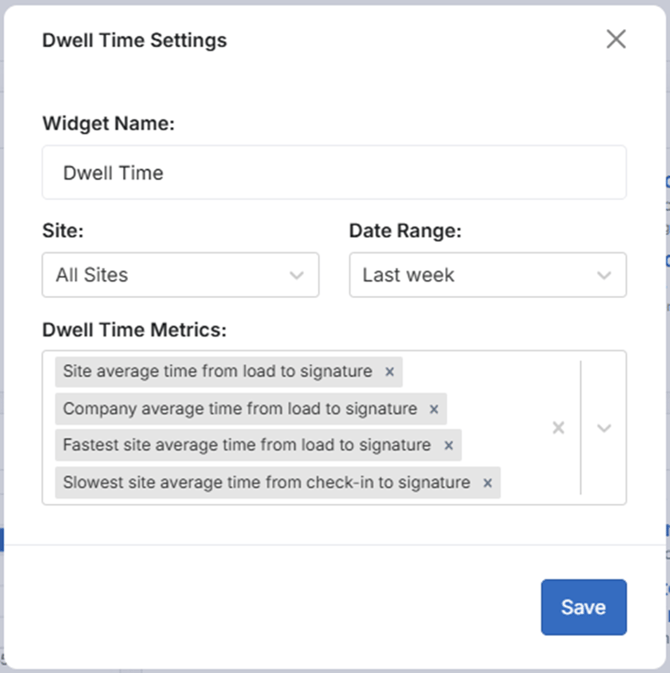Click the 'Fastest site average time' tag text

247,445
